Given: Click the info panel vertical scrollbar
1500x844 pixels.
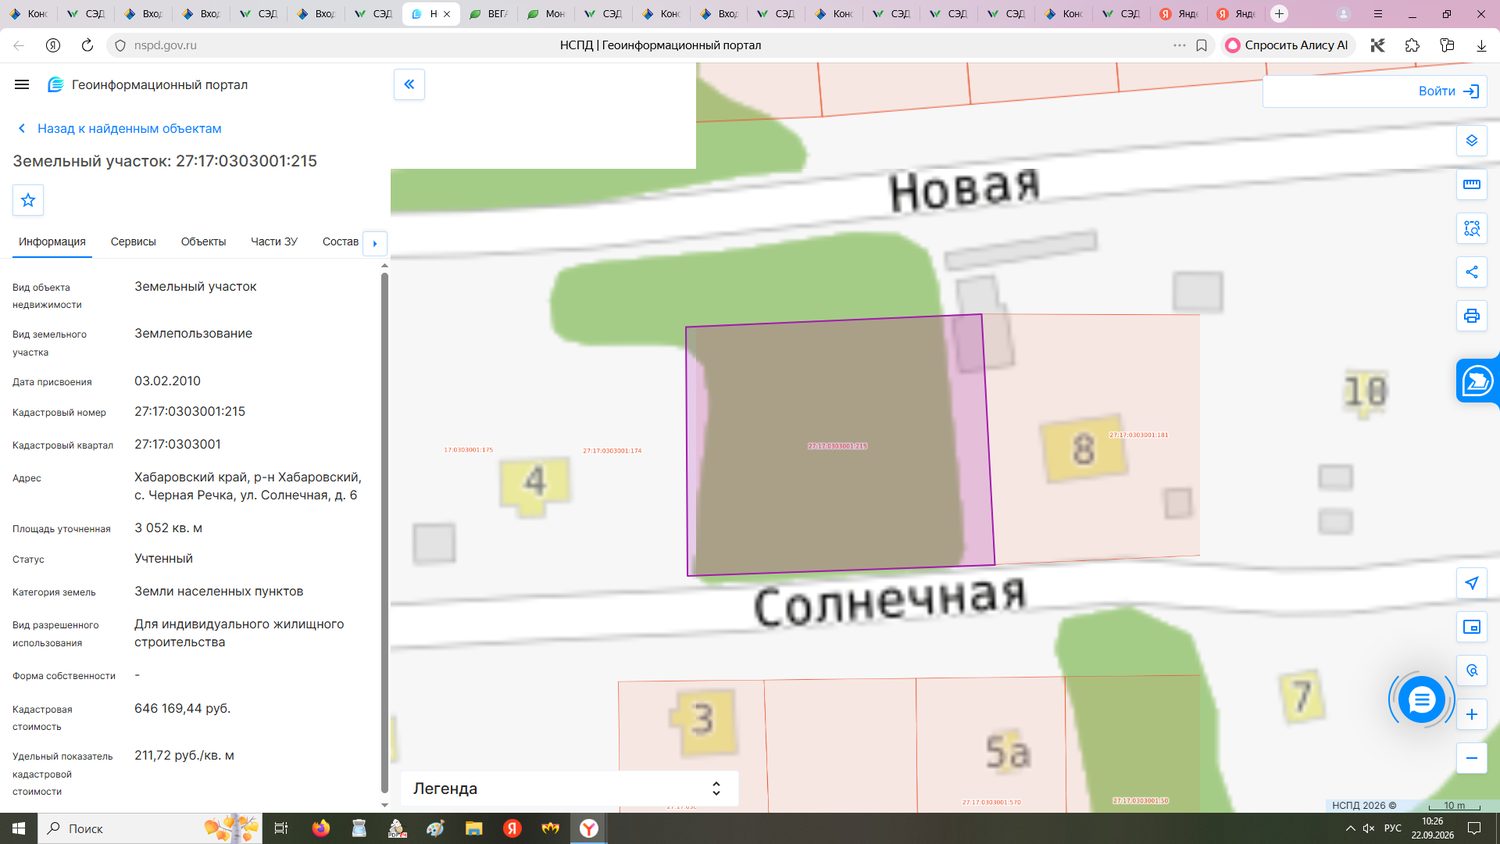Looking at the screenshot, I should pyautogui.click(x=385, y=533).
